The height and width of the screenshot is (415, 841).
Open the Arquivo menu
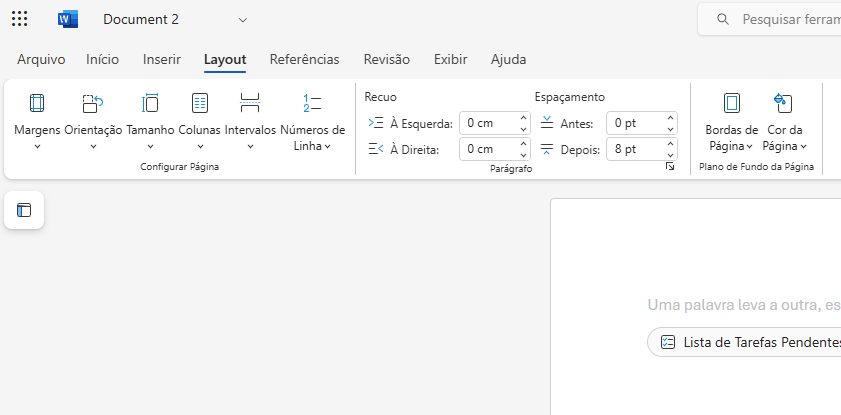point(41,59)
